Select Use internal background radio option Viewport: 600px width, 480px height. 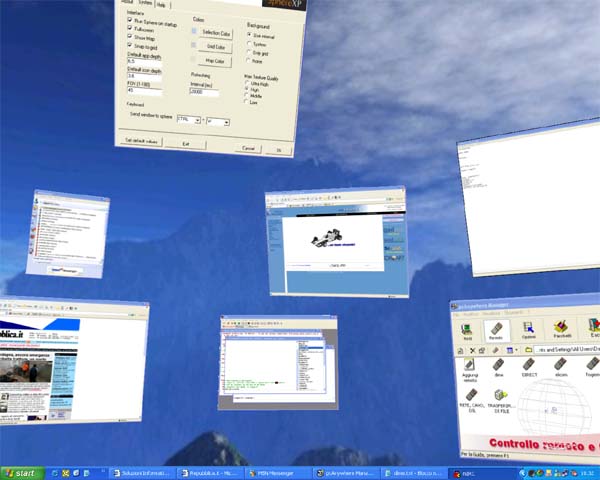[249, 35]
